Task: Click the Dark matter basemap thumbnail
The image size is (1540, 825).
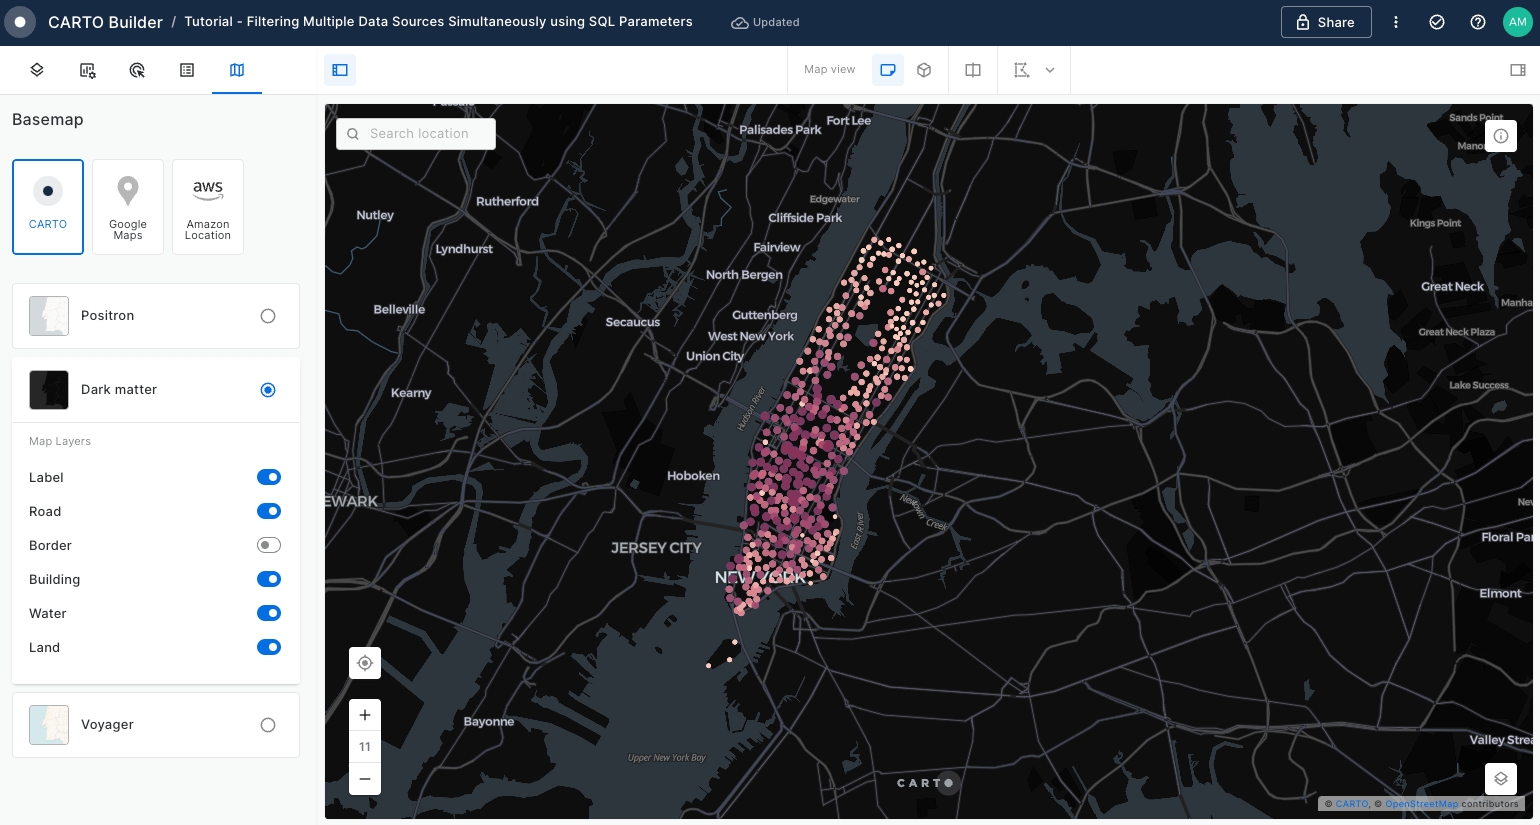Action: (x=49, y=390)
